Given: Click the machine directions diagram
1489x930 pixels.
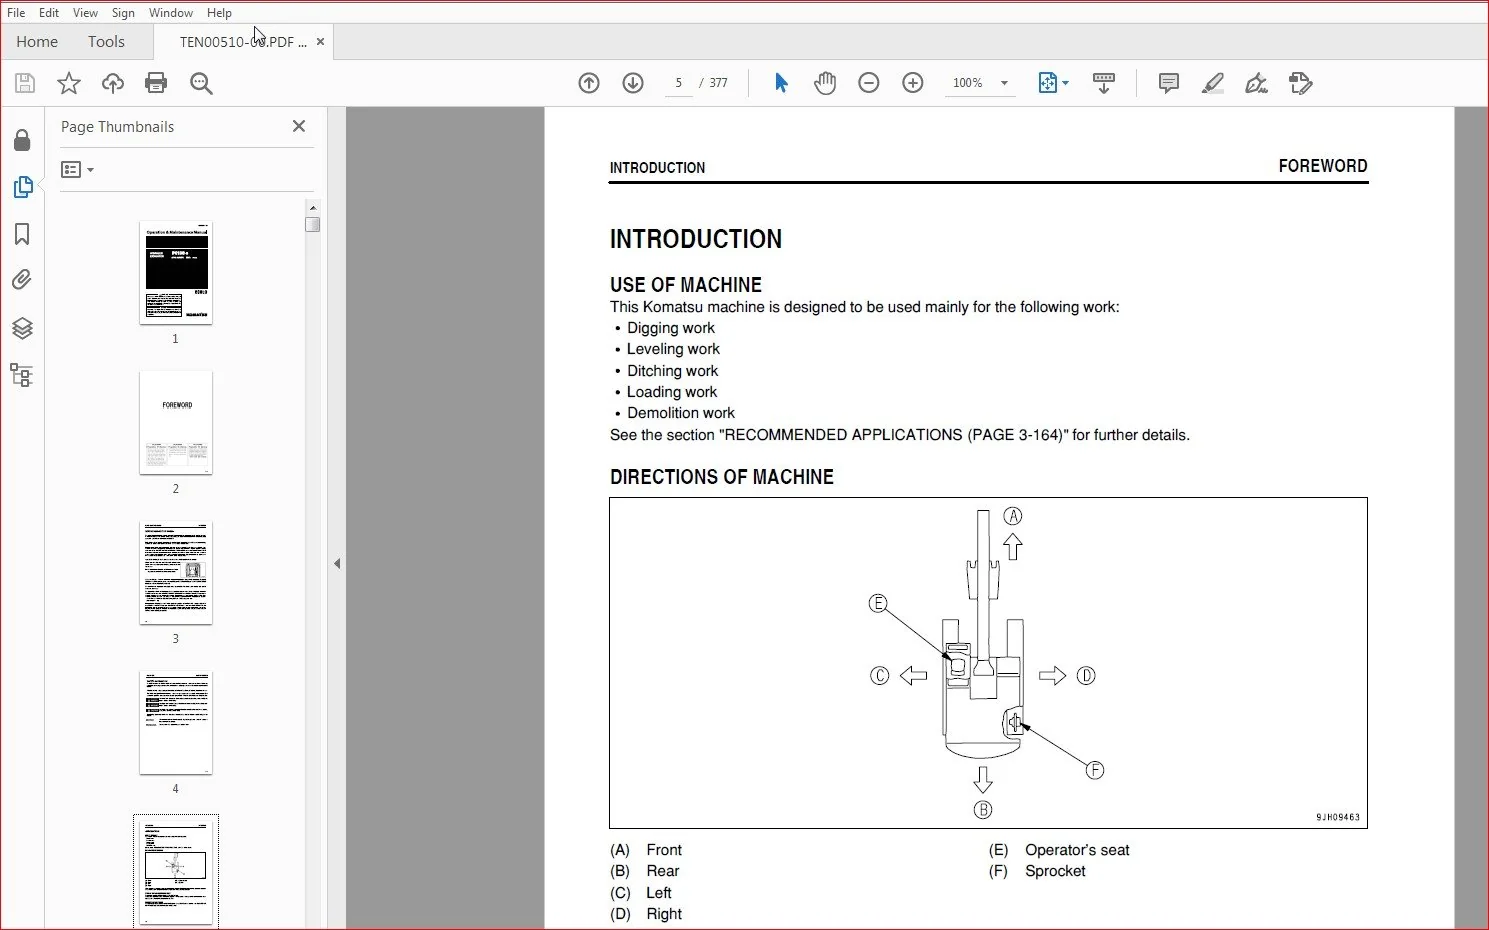Looking at the screenshot, I should (988, 663).
